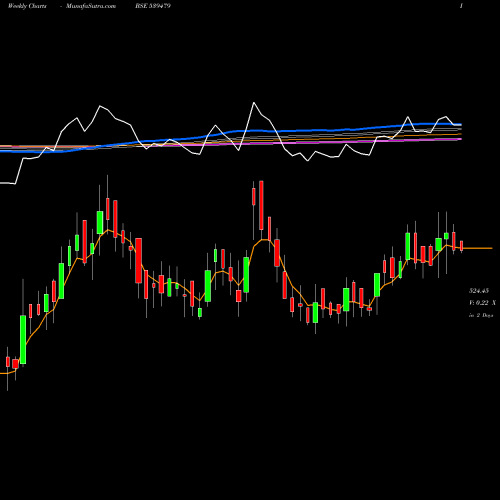Click the 'BSE 539479' symbol label
500x500 pixels.
click(x=153, y=6)
